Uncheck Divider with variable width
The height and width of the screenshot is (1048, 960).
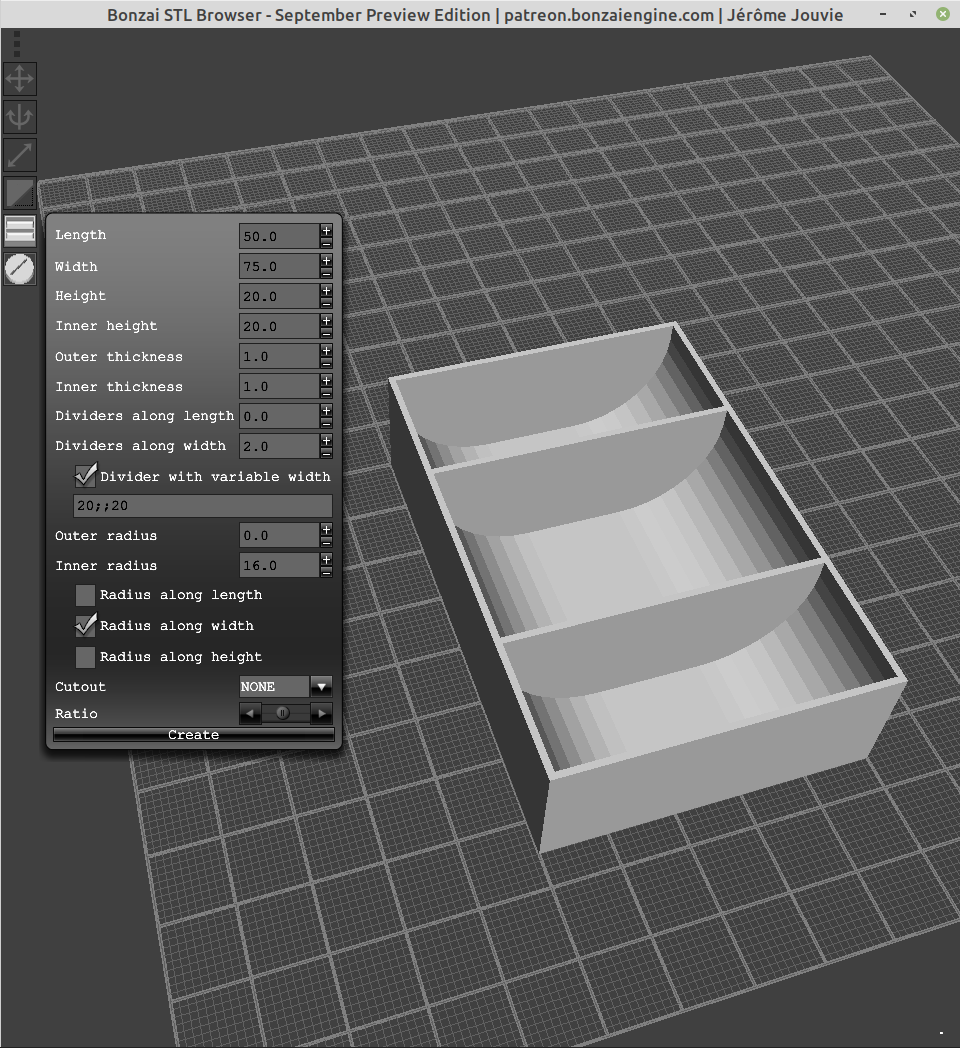(86, 477)
